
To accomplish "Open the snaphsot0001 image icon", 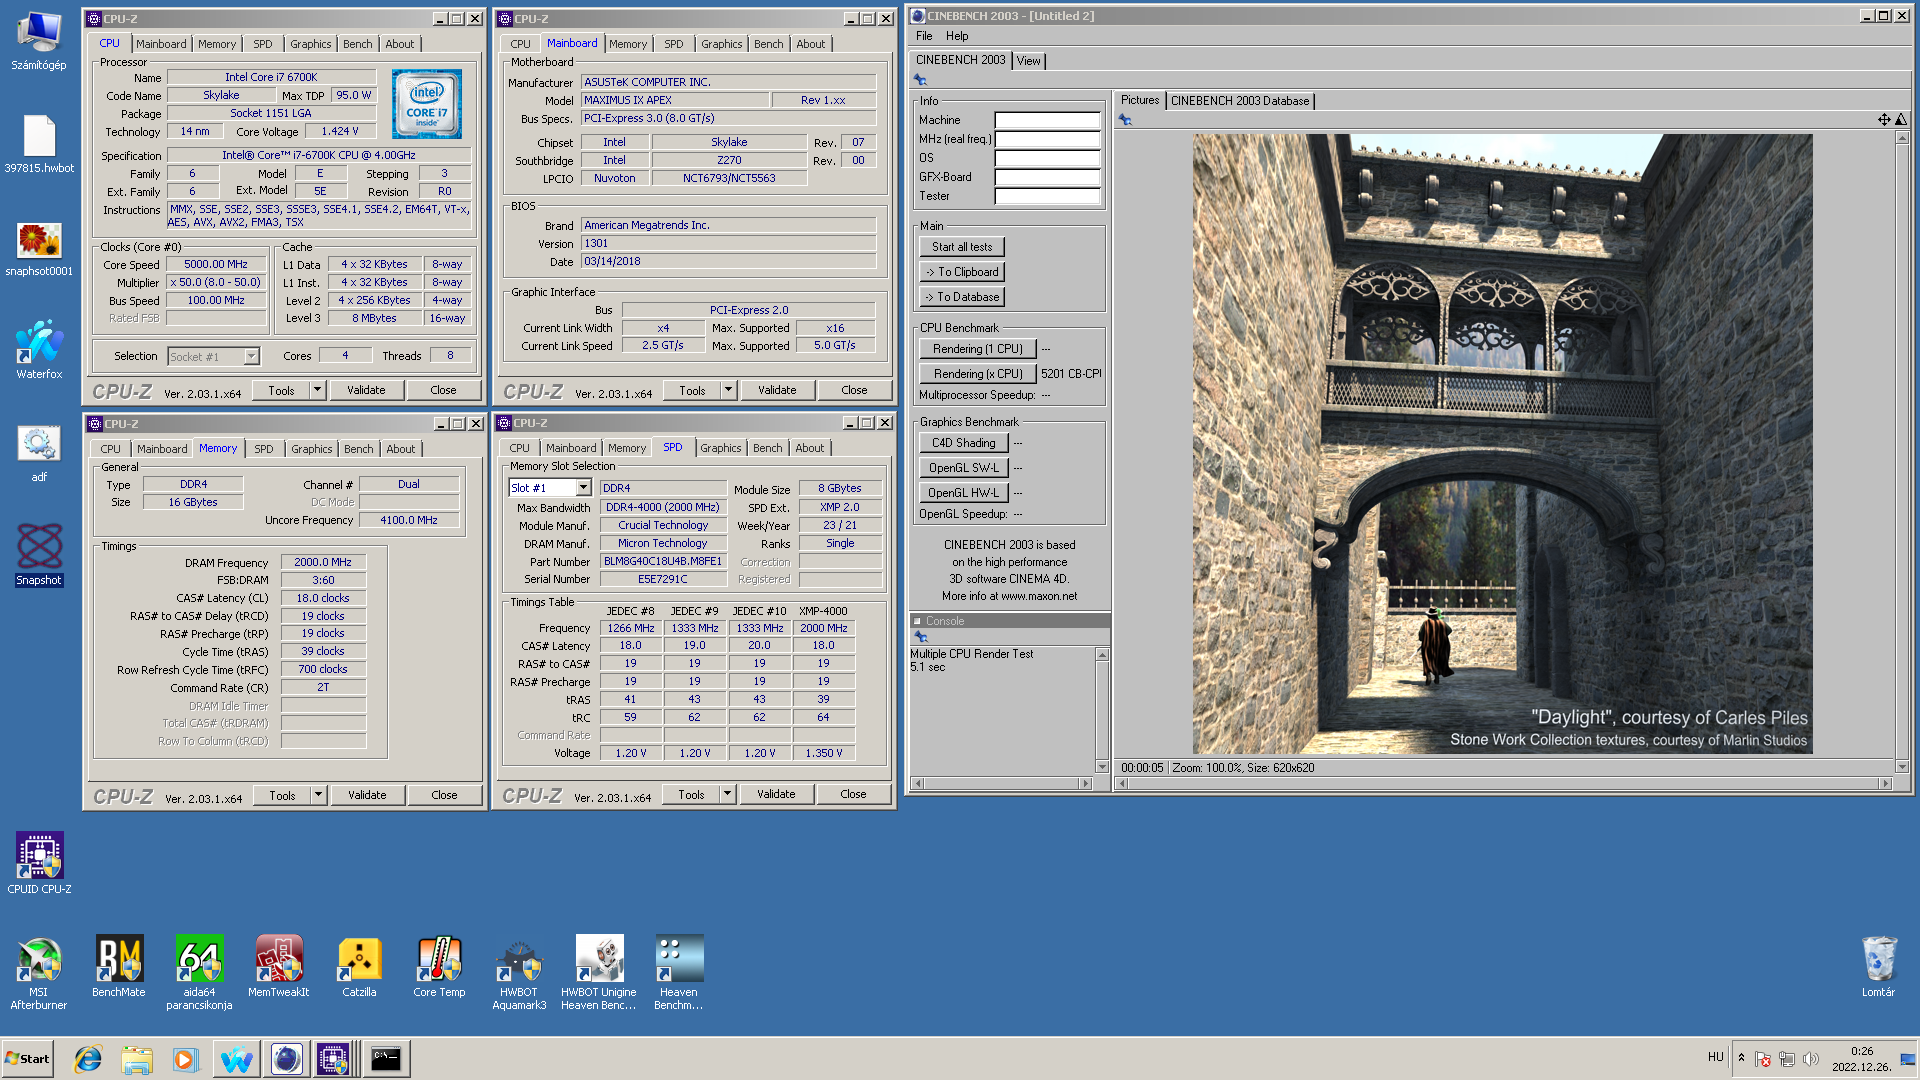I will pos(39,248).
